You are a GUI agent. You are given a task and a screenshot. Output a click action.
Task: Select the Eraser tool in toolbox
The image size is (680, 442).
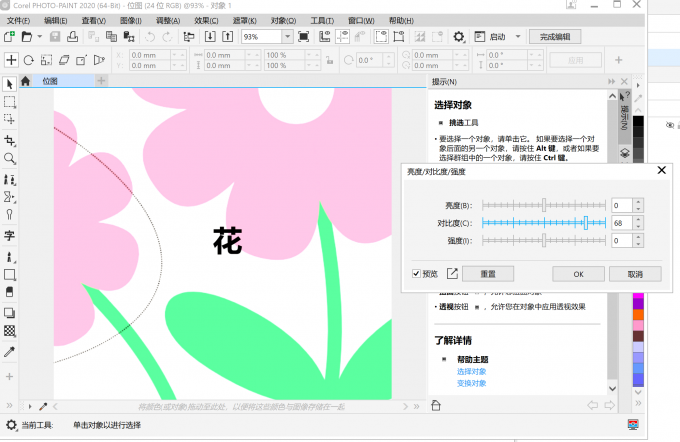(x=10, y=292)
